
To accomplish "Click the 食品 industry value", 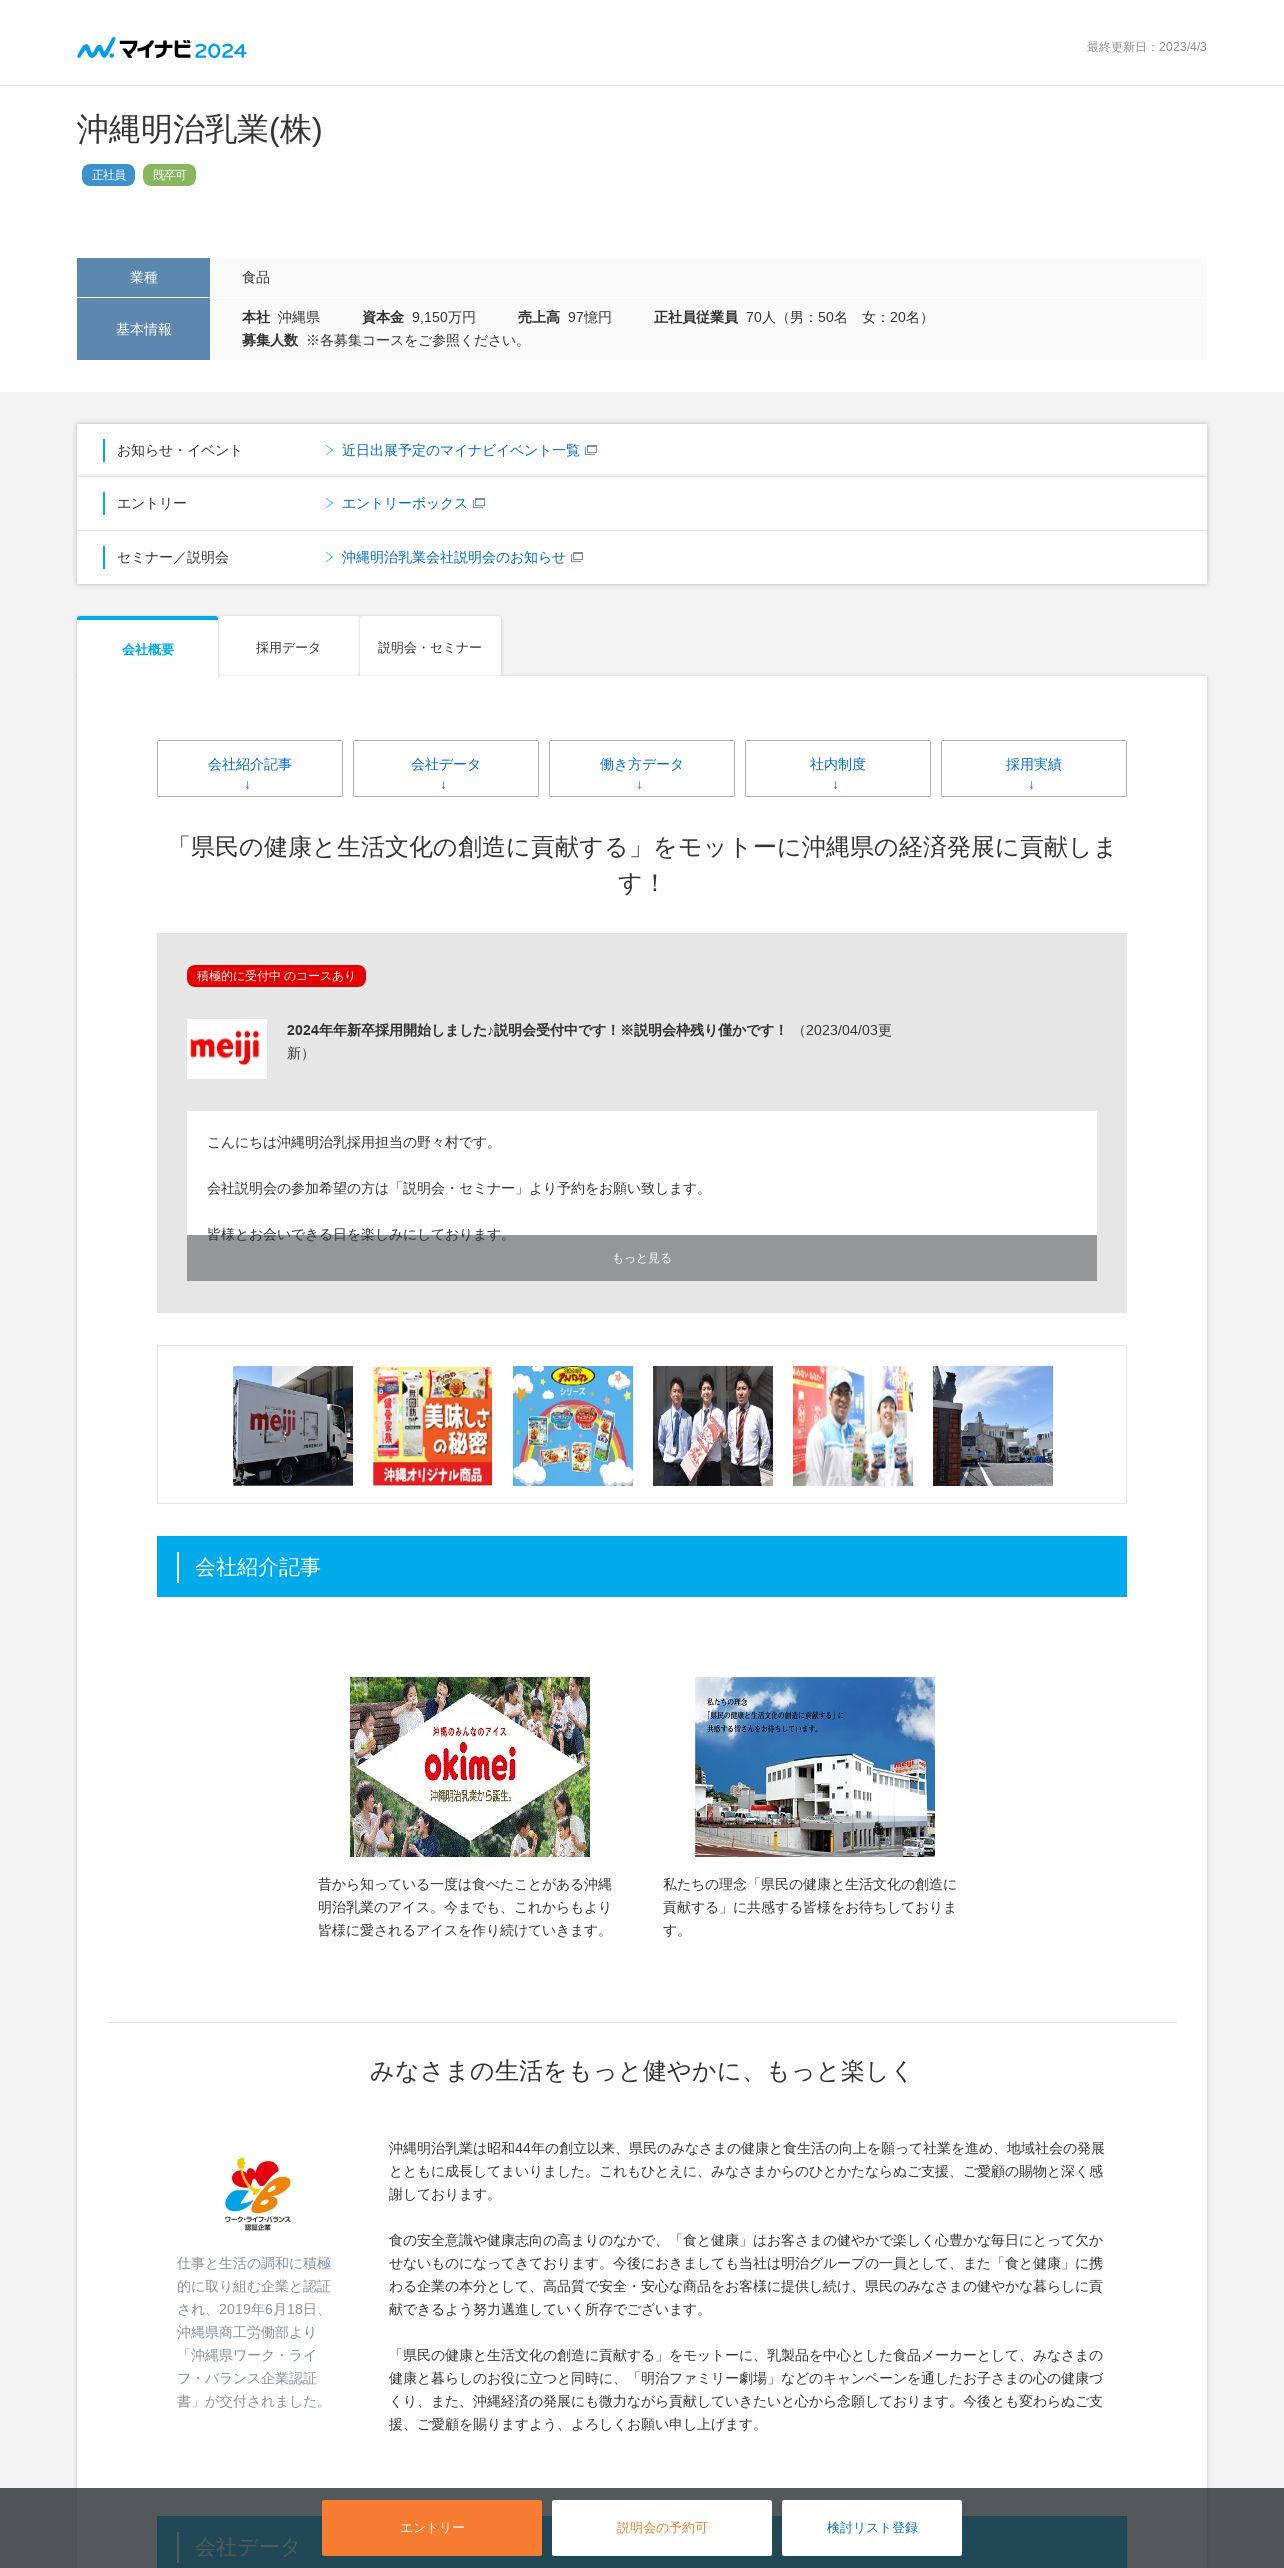I will point(256,277).
